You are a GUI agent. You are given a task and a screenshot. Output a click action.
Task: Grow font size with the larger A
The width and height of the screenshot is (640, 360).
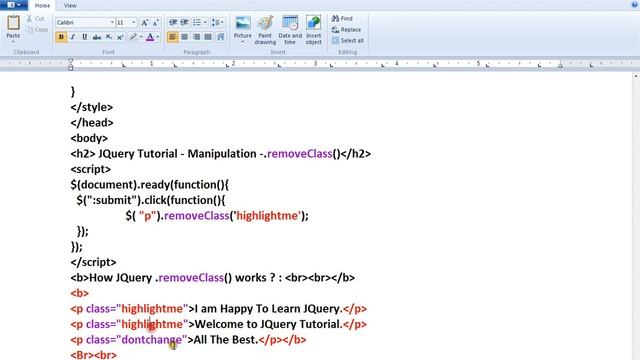[144, 22]
